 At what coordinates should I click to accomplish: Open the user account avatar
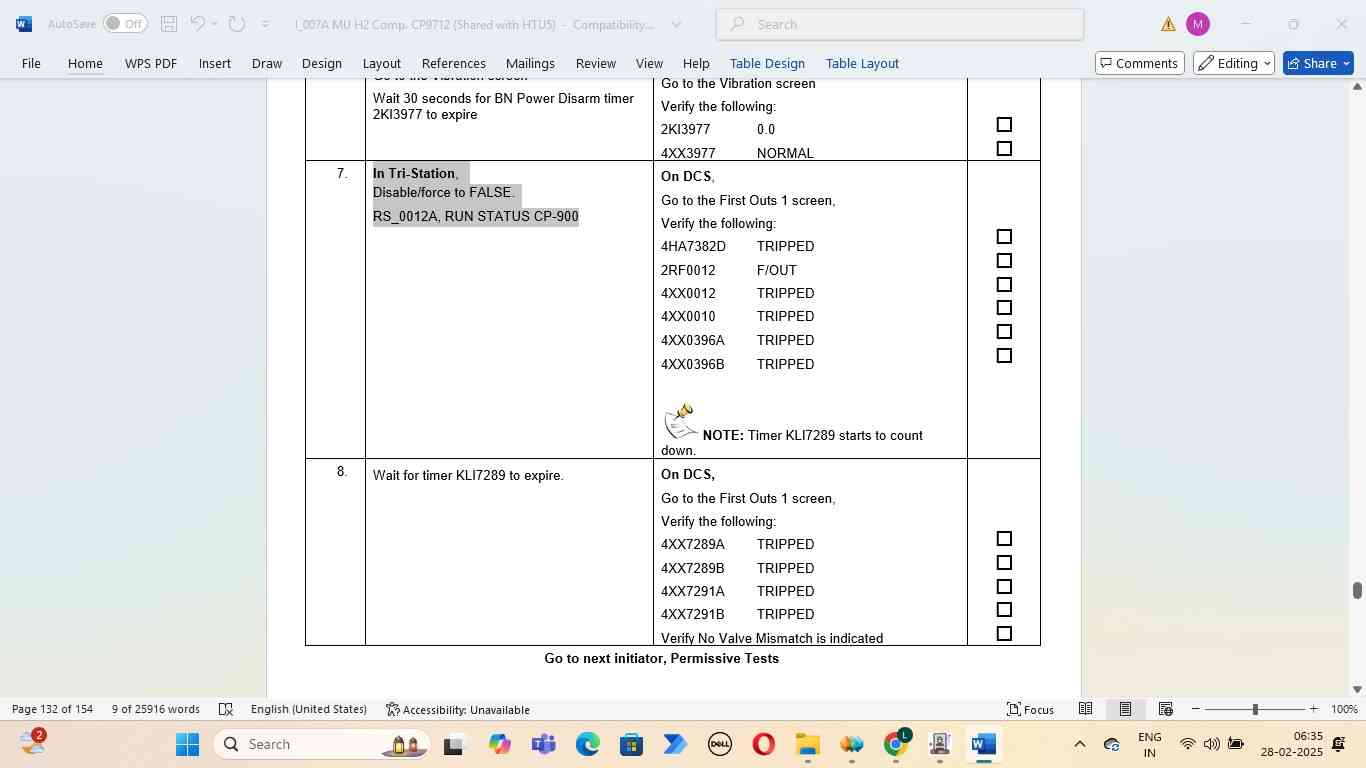click(1198, 24)
